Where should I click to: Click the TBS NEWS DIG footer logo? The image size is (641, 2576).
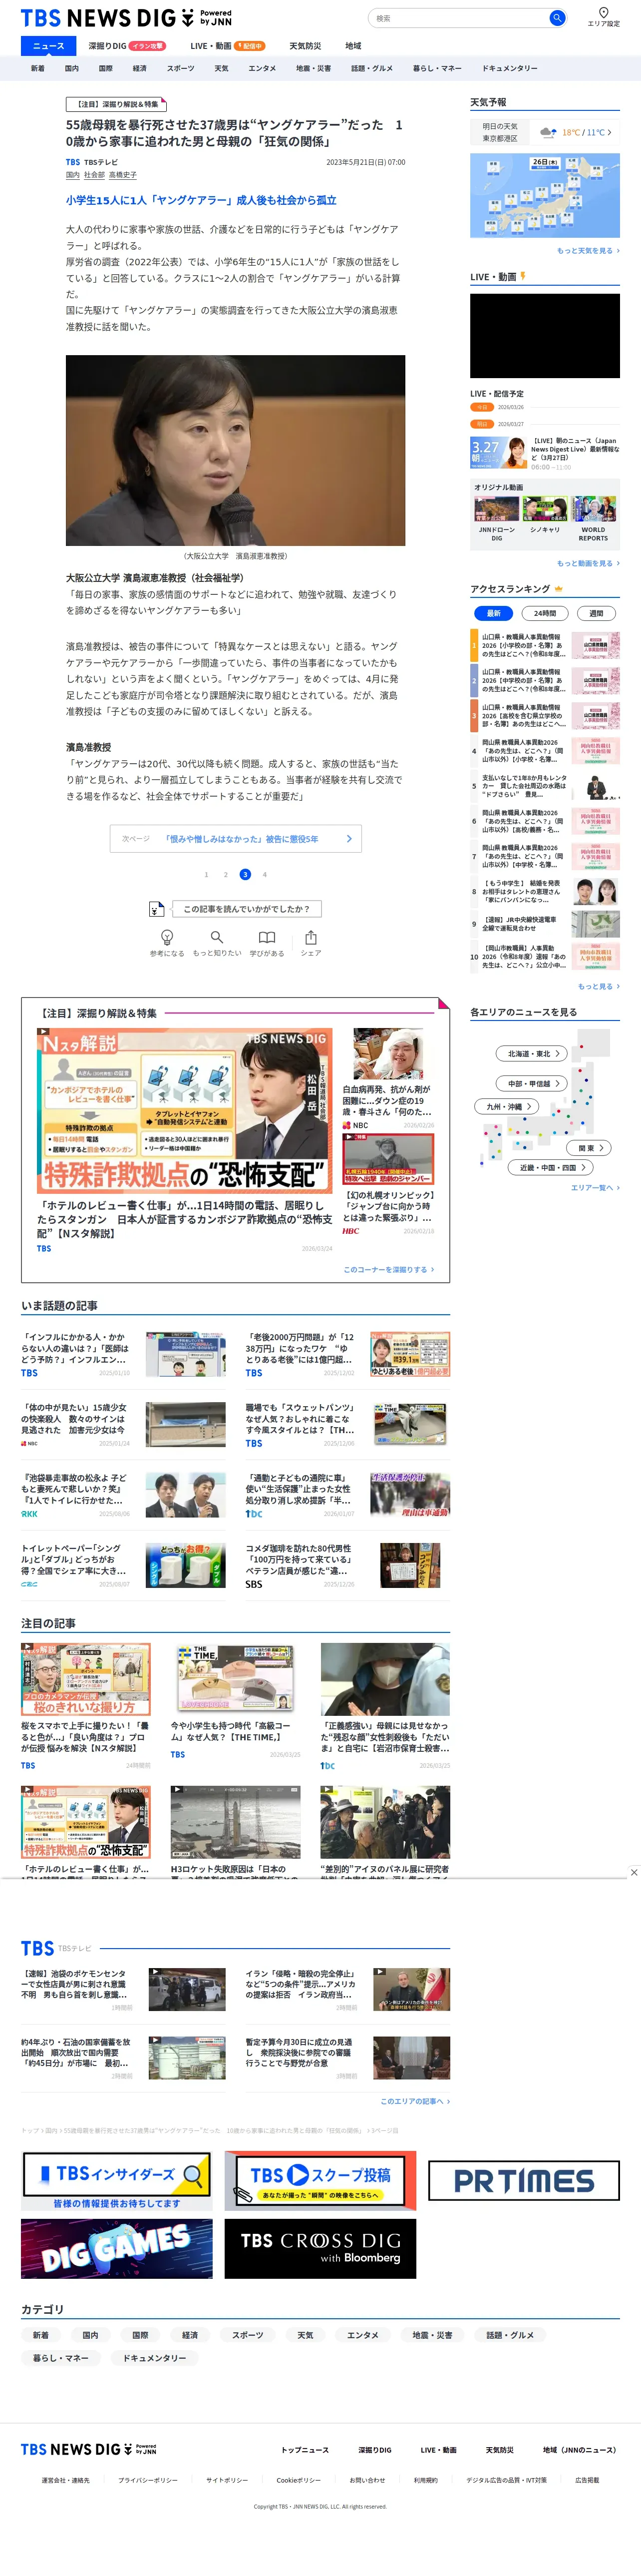pos(88,2449)
